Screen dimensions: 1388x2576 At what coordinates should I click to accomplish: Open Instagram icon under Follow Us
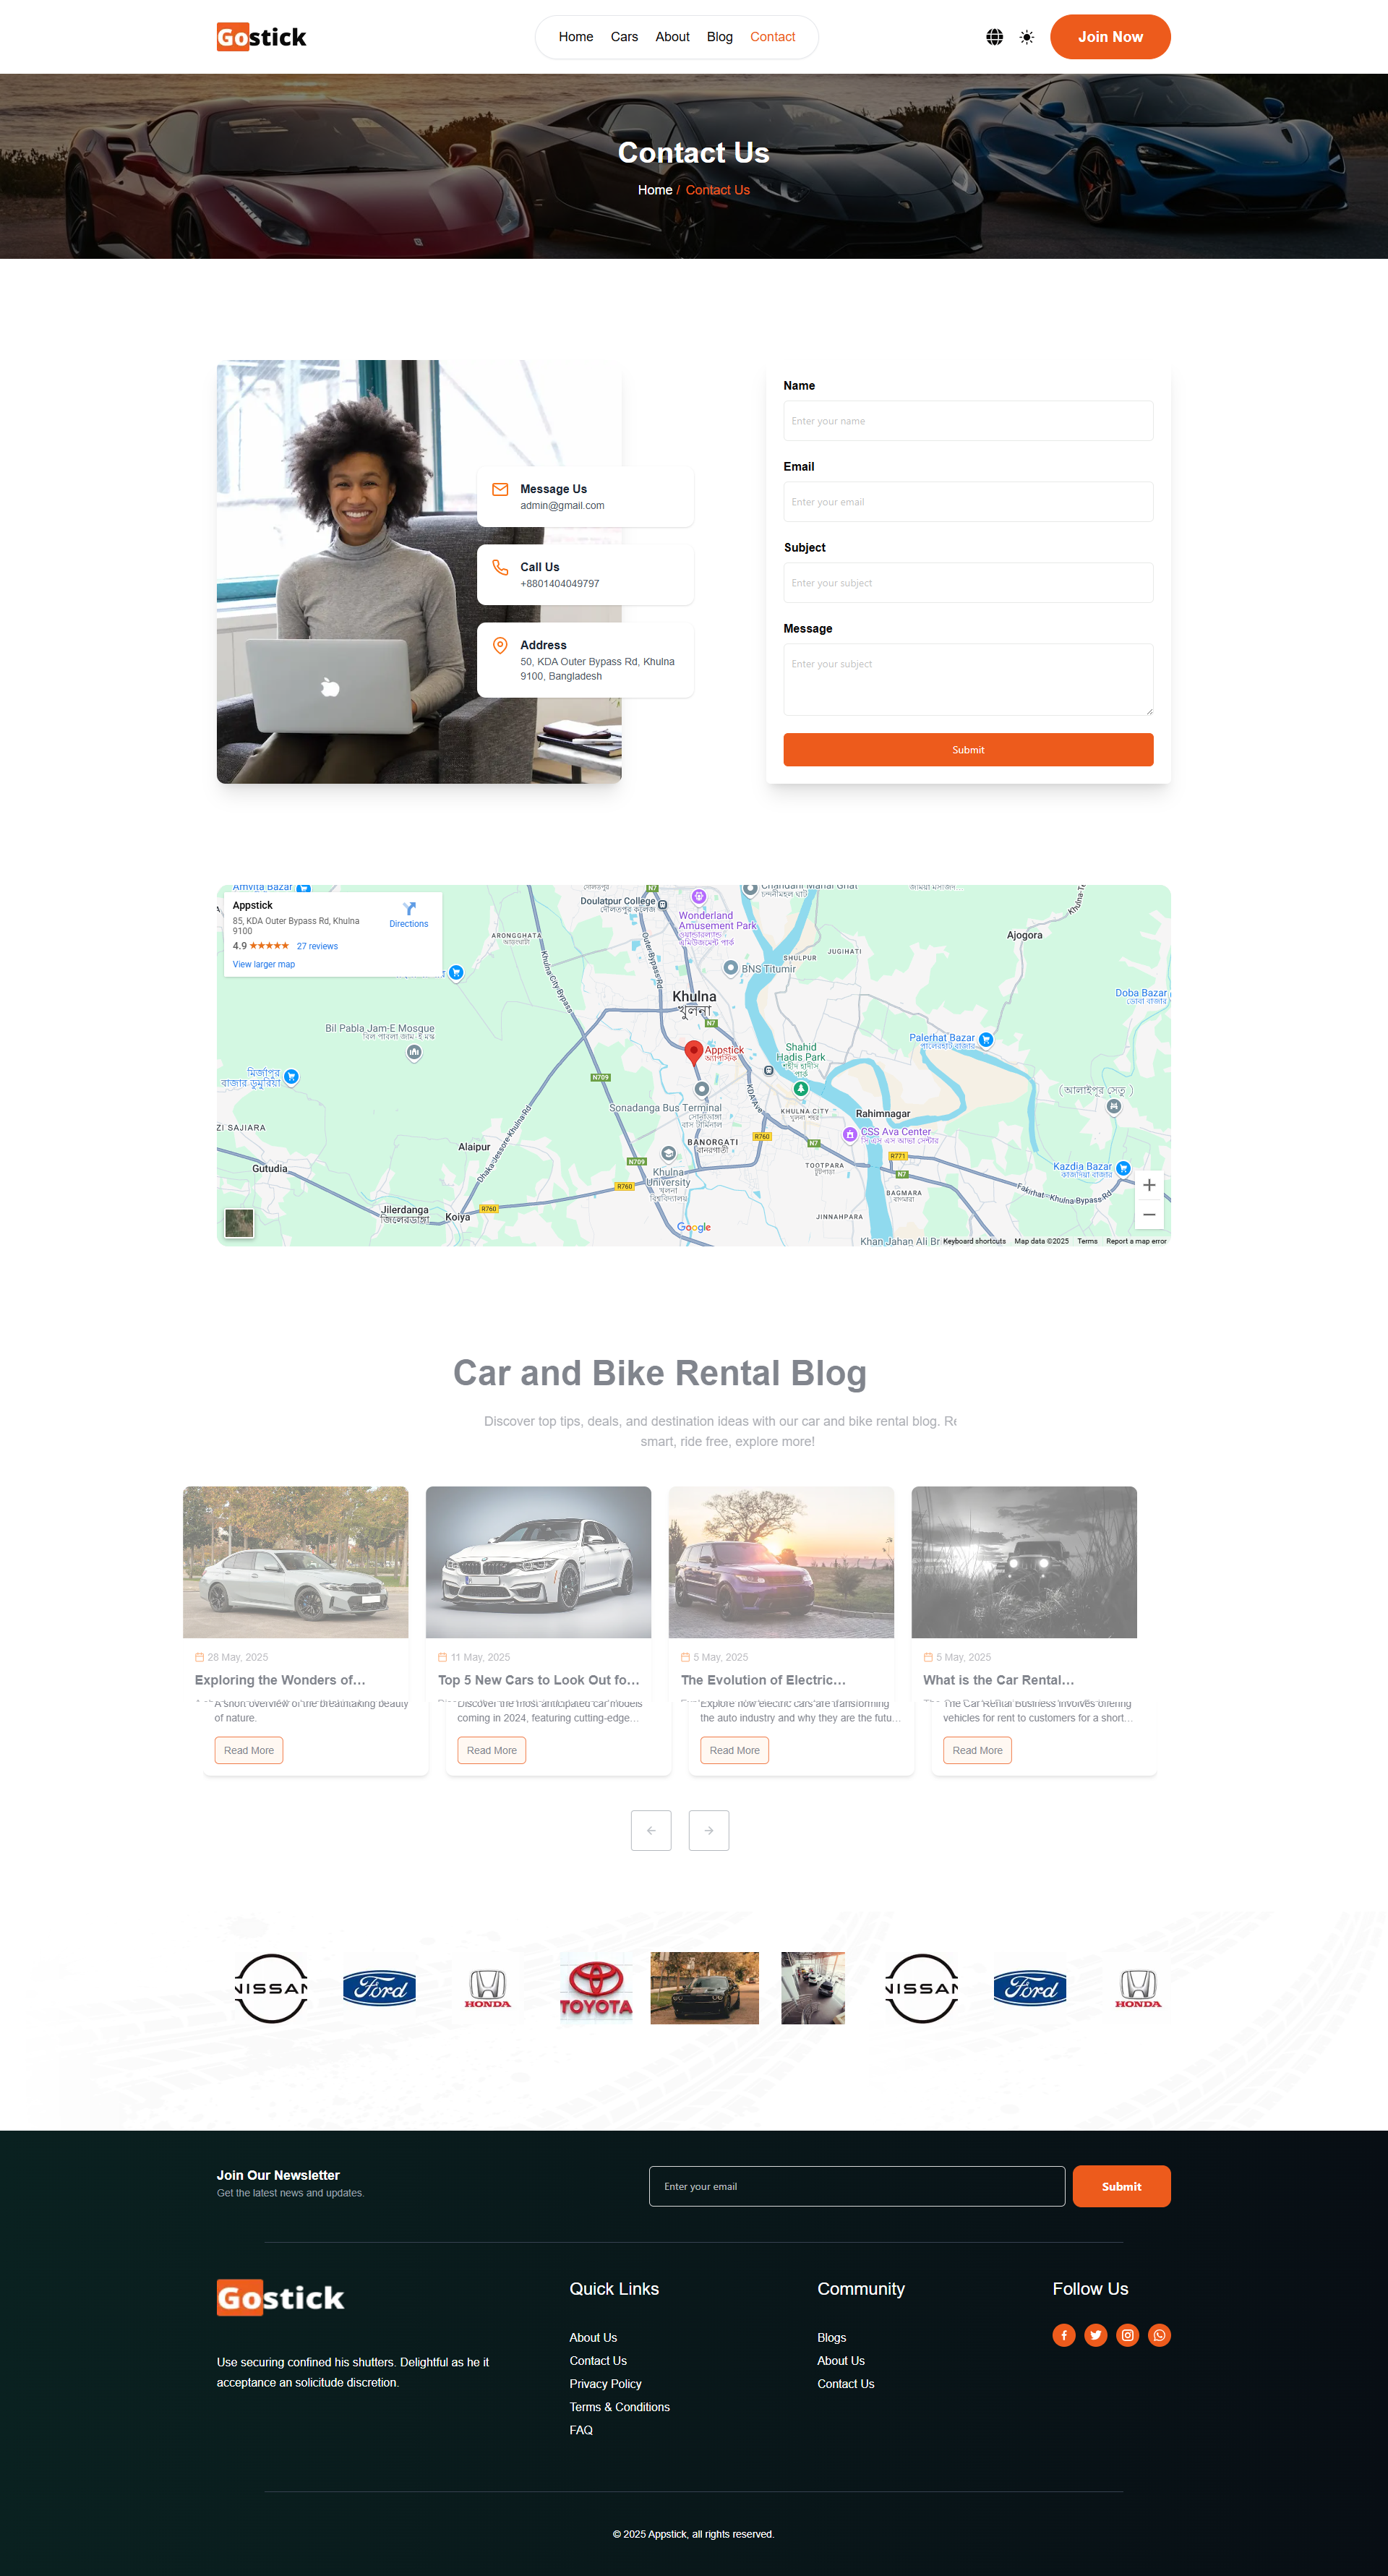point(1127,2335)
